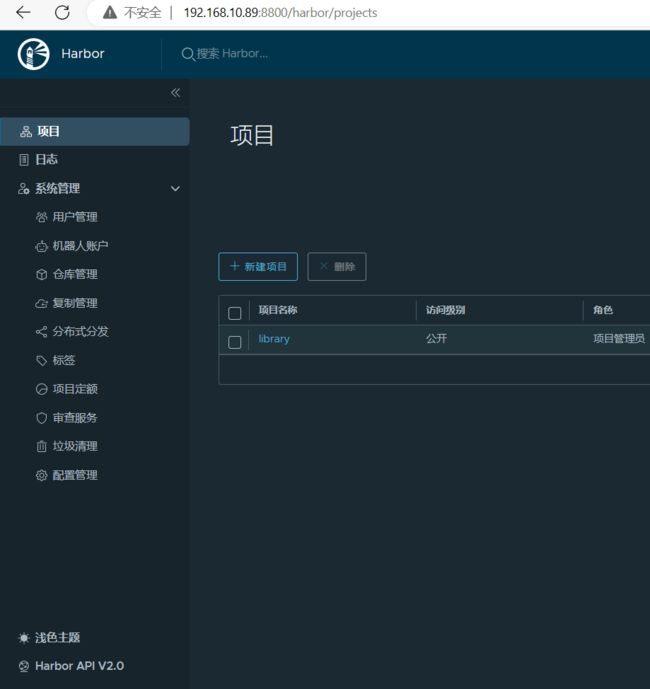This screenshot has height=689, width=650.
Task: Click the search magnifier icon
Action: pos(188,54)
